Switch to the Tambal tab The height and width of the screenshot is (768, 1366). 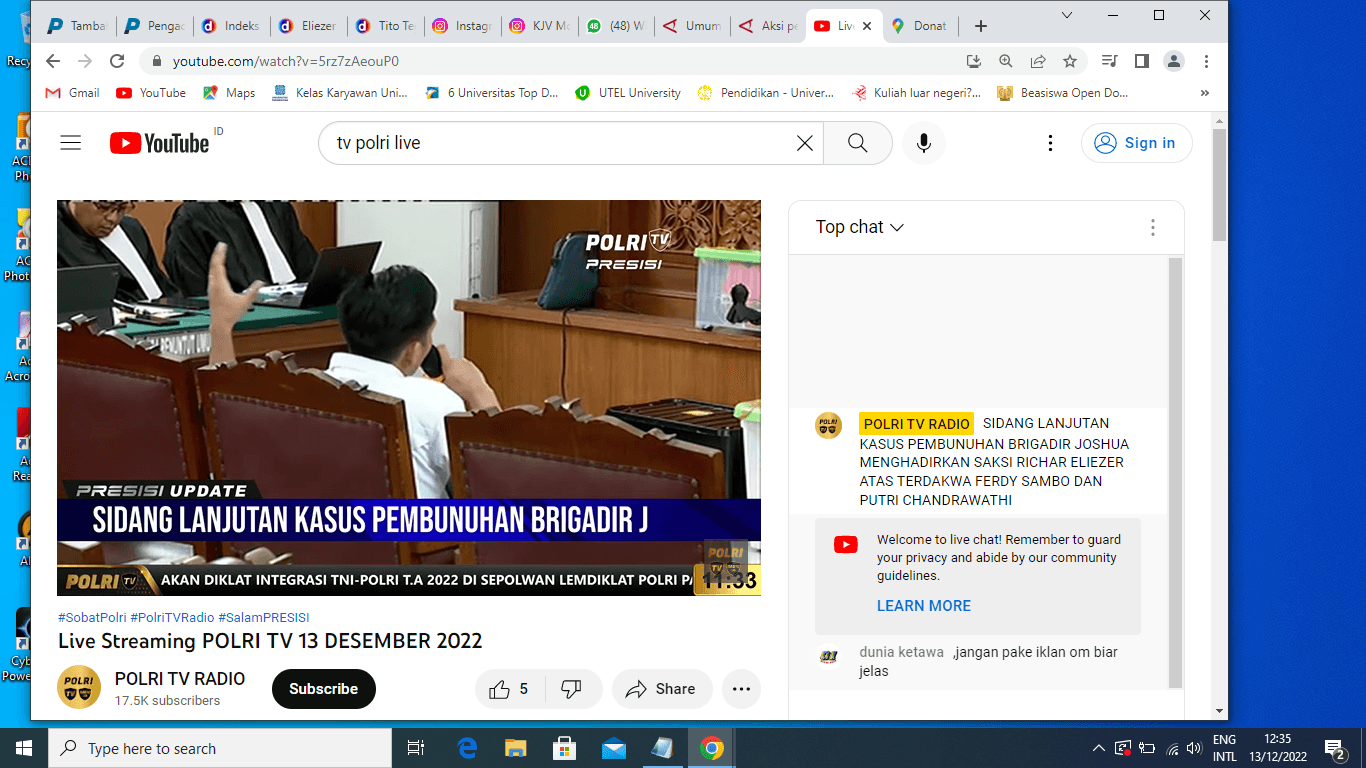[78, 26]
